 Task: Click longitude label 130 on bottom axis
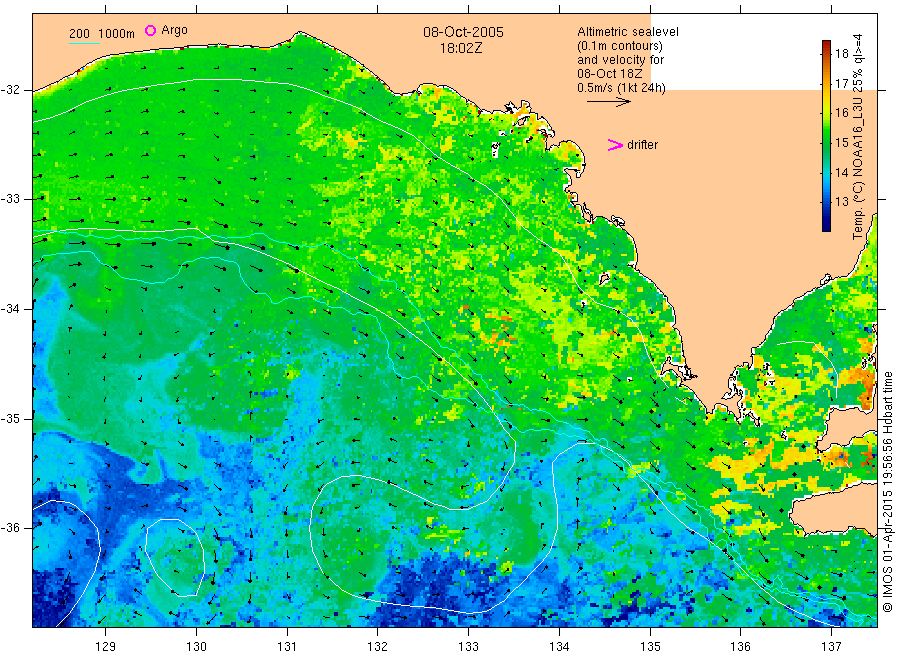[196, 647]
